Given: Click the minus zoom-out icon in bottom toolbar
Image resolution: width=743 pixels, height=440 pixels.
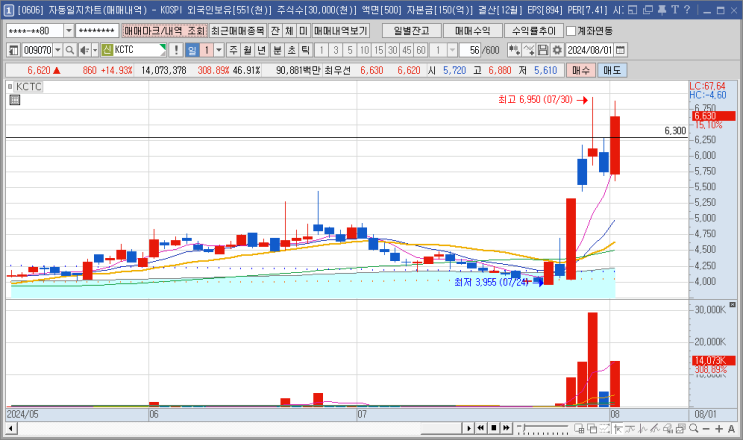Looking at the screenshot, I should pos(706,428).
